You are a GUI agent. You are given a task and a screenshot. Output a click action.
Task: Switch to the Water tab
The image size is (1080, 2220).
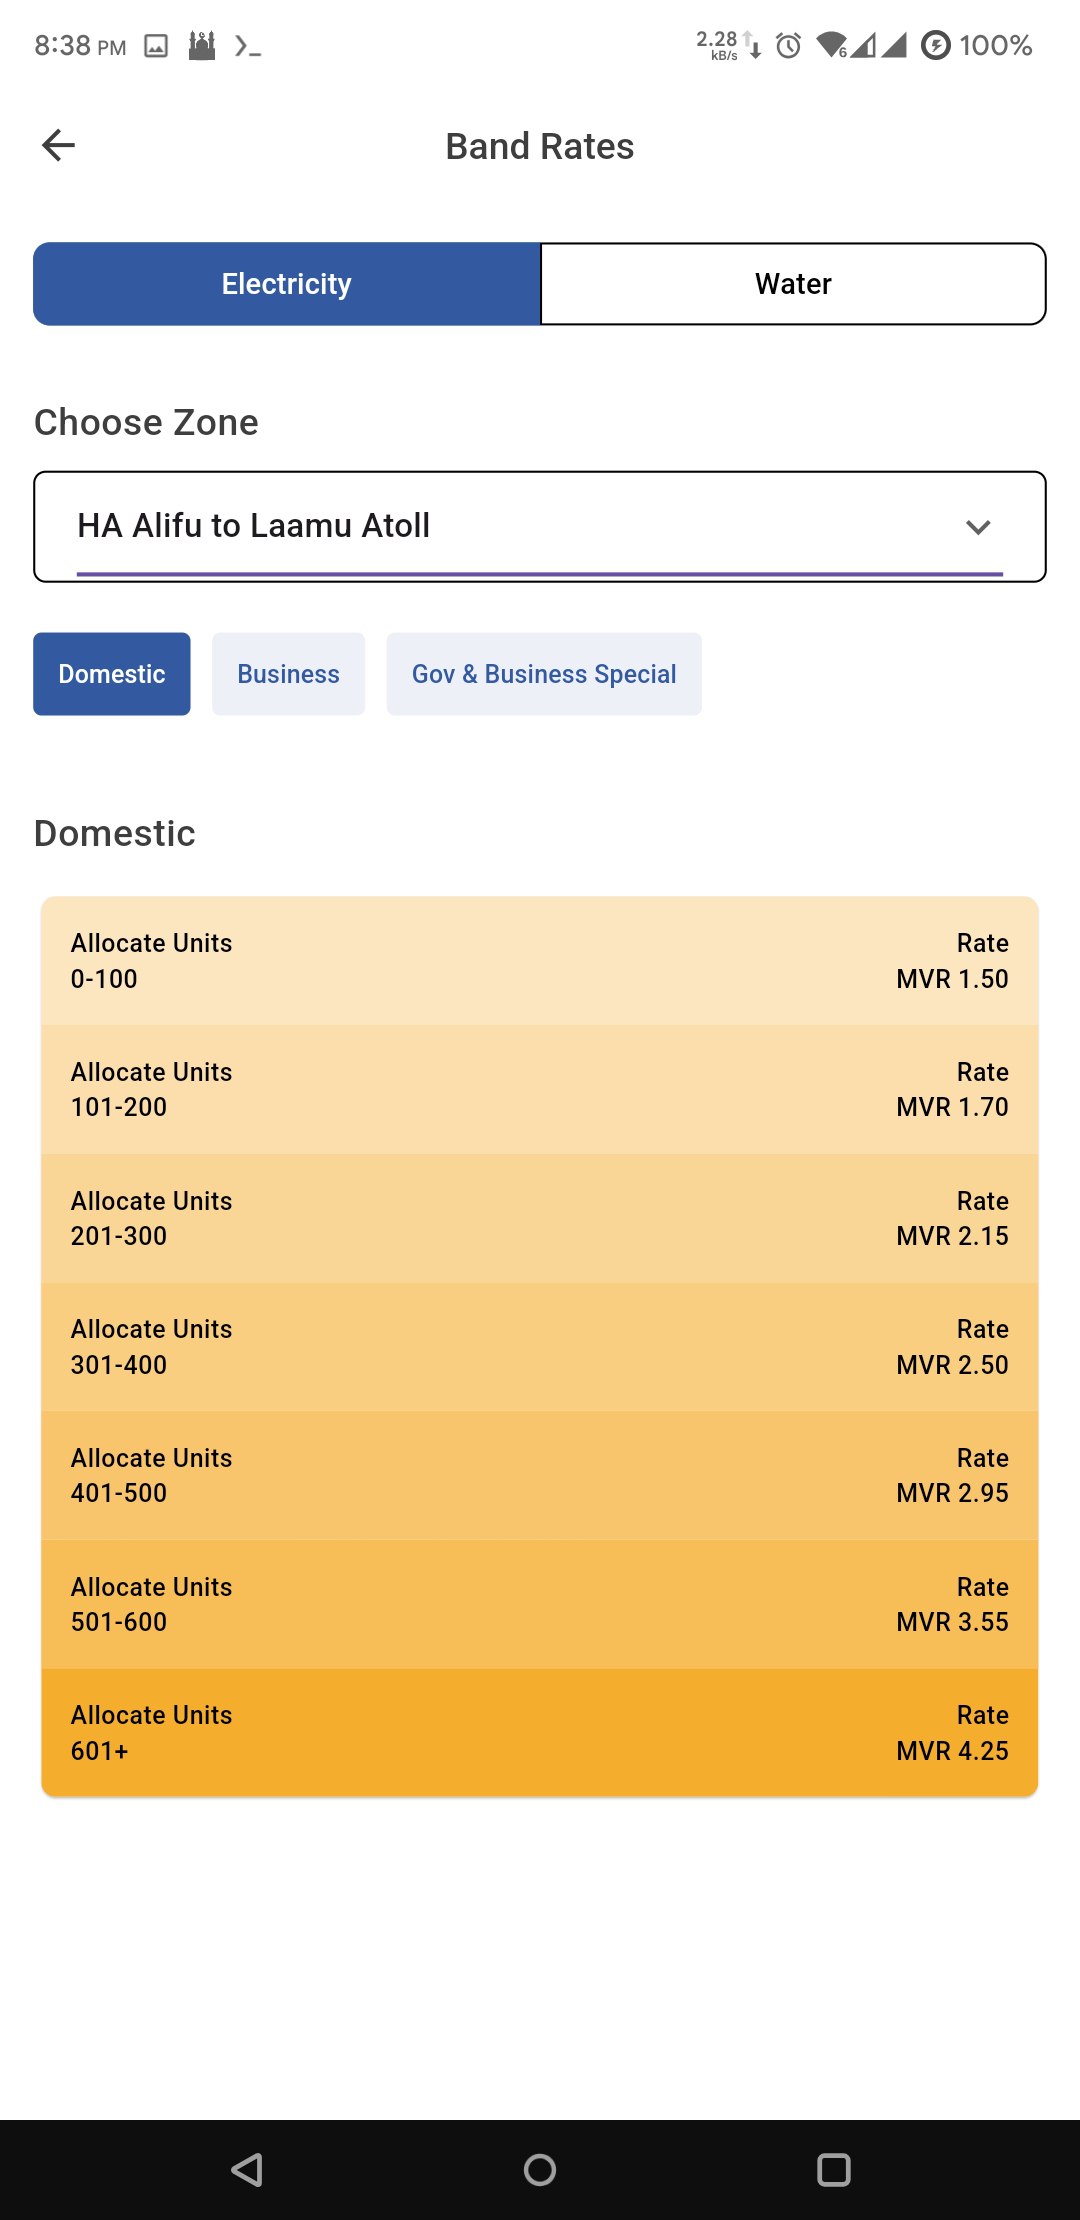pos(793,284)
